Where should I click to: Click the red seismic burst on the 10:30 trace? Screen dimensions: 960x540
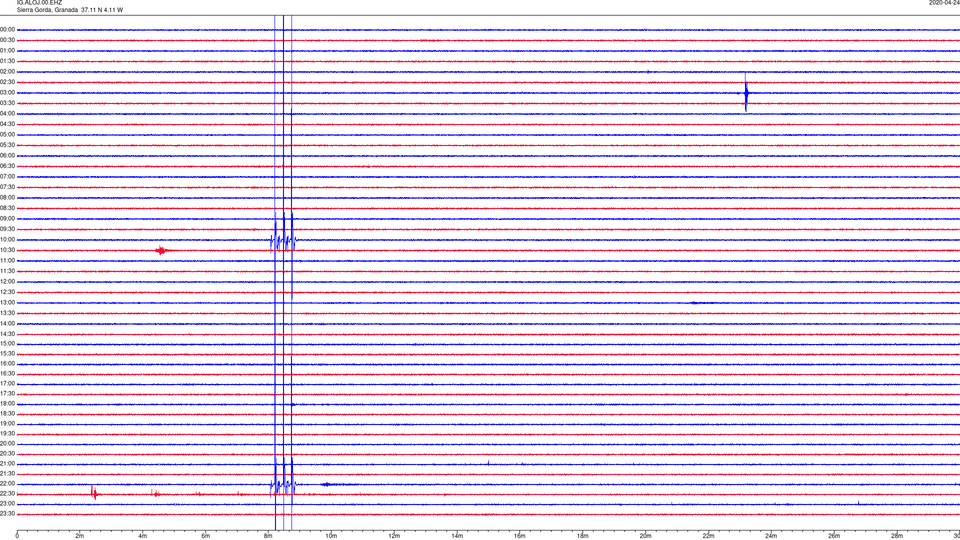pos(162,250)
